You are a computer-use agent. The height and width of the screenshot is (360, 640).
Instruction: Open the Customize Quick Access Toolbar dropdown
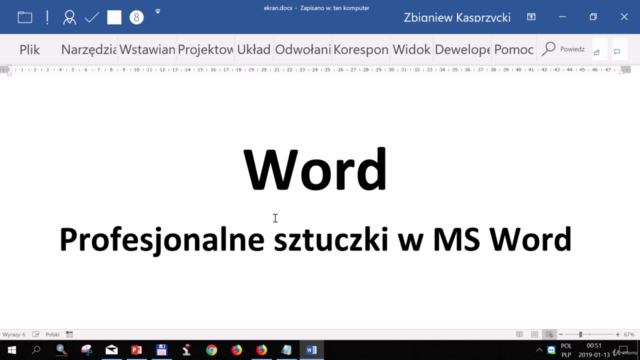point(158,11)
